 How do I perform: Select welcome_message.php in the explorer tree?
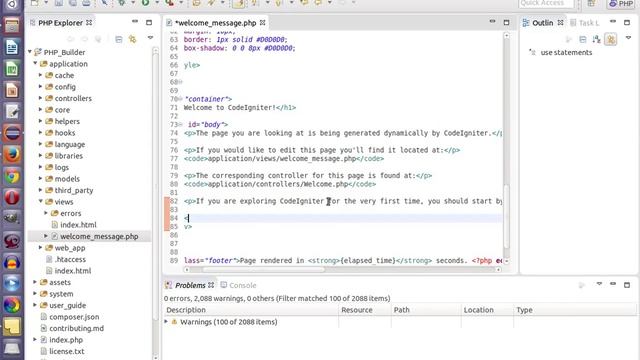click(99, 236)
